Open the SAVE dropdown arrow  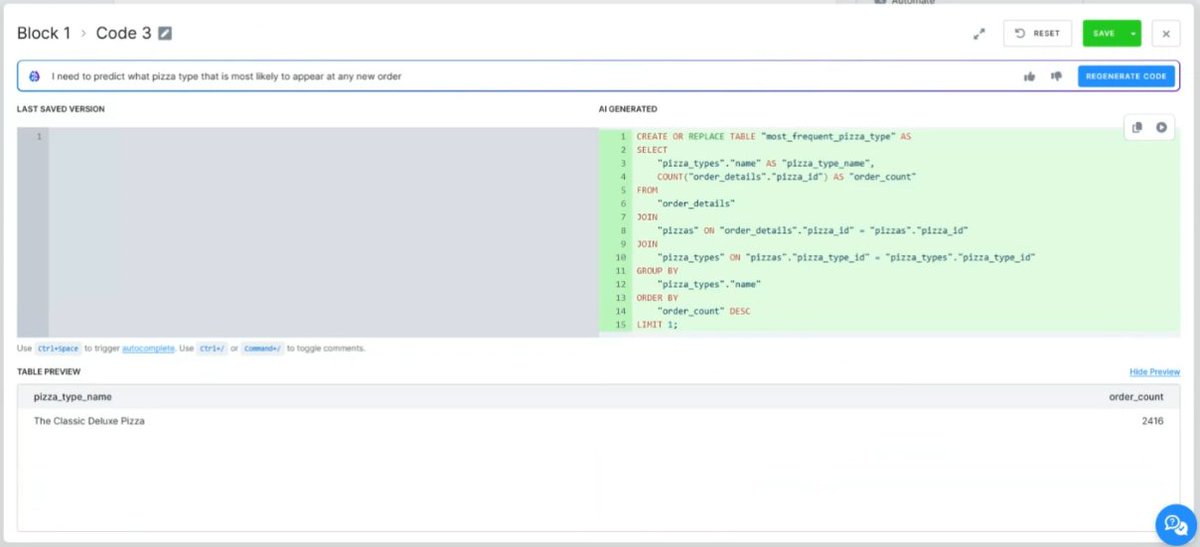coord(1133,33)
